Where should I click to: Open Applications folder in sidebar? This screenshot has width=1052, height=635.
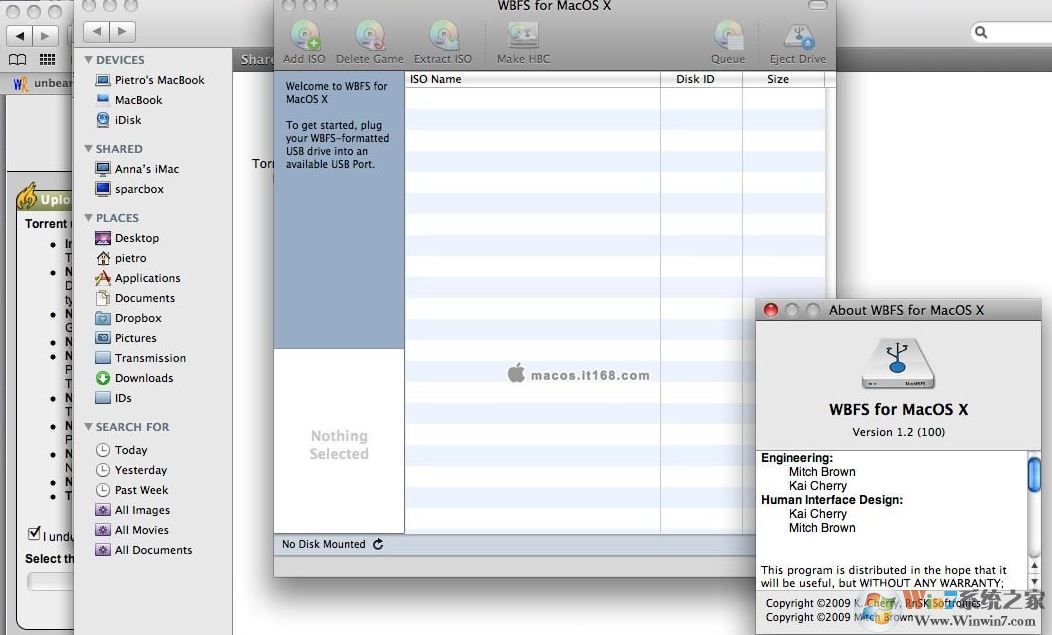click(138, 278)
